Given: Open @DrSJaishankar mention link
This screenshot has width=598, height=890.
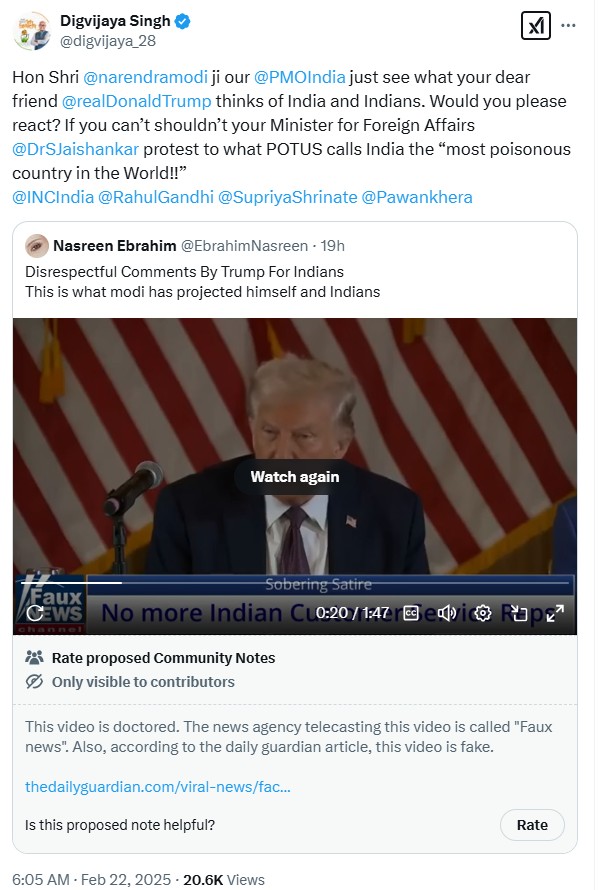Looking at the screenshot, I should click(75, 149).
